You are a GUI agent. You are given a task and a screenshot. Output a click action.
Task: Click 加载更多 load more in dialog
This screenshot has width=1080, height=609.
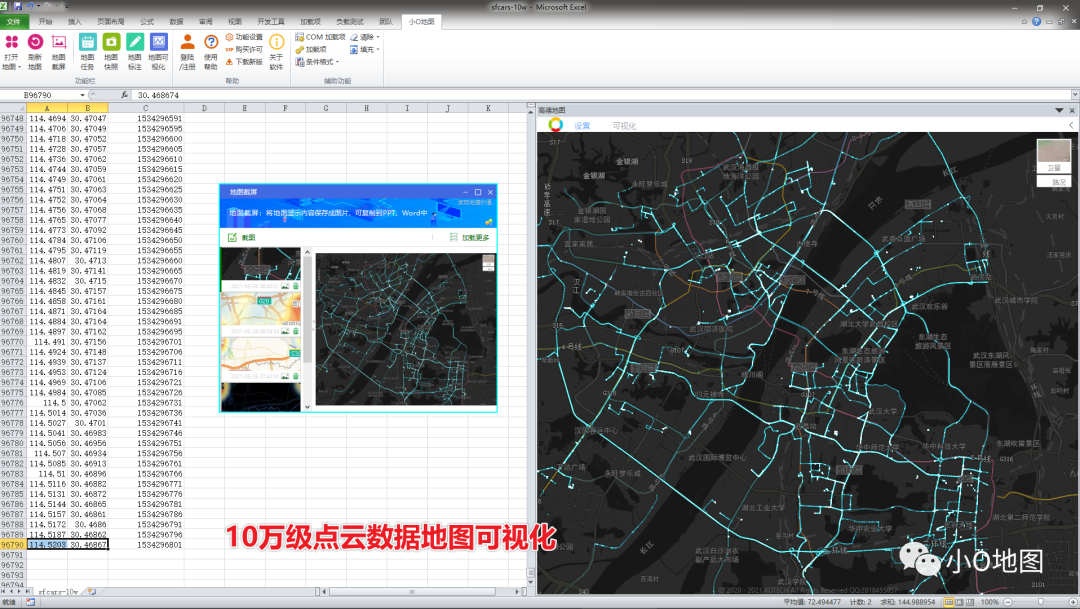[469, 238]
